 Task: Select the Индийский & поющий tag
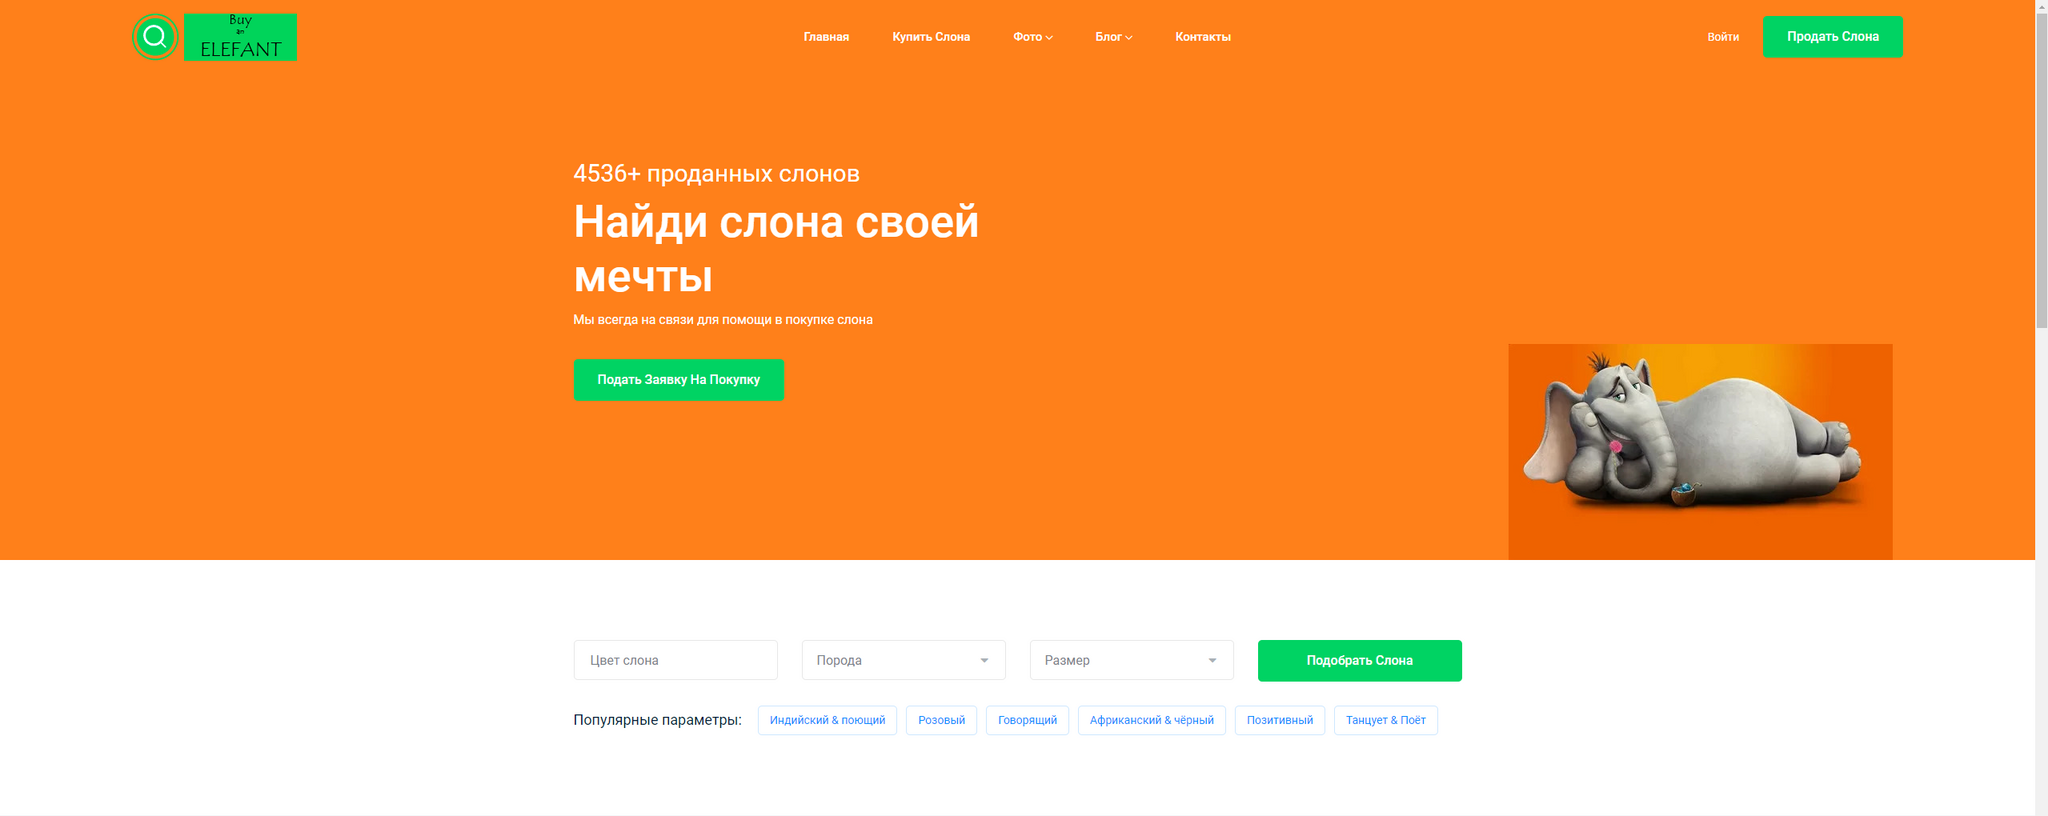[827, 720]
